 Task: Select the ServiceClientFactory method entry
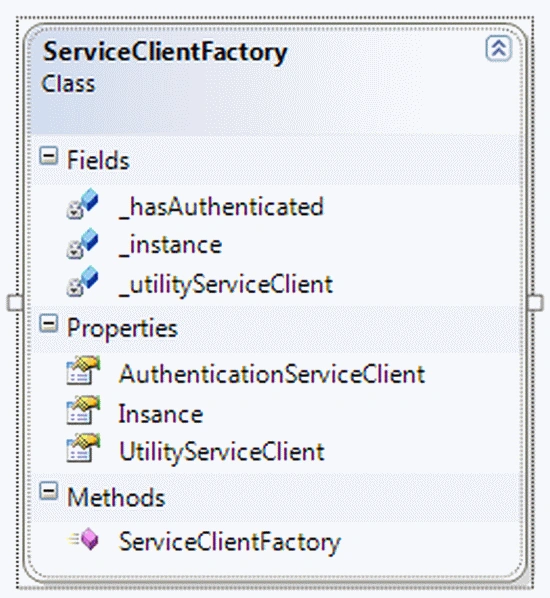tap(230, 543)
